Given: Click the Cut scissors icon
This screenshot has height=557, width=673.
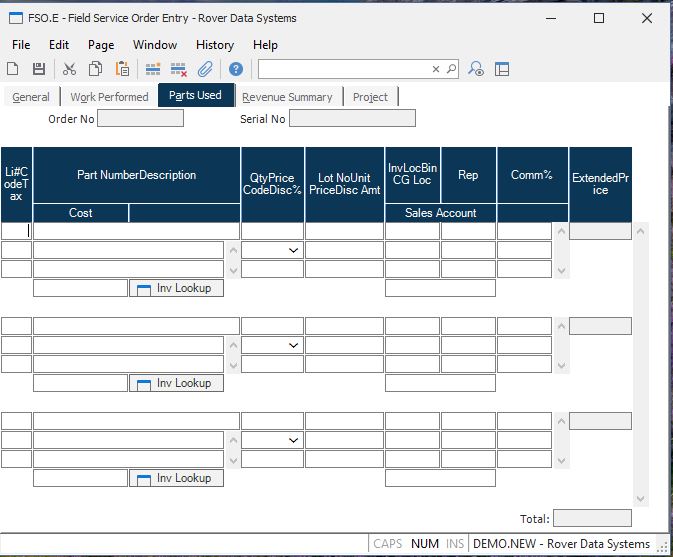Looking at the screenshot, I should coord(69,69).
